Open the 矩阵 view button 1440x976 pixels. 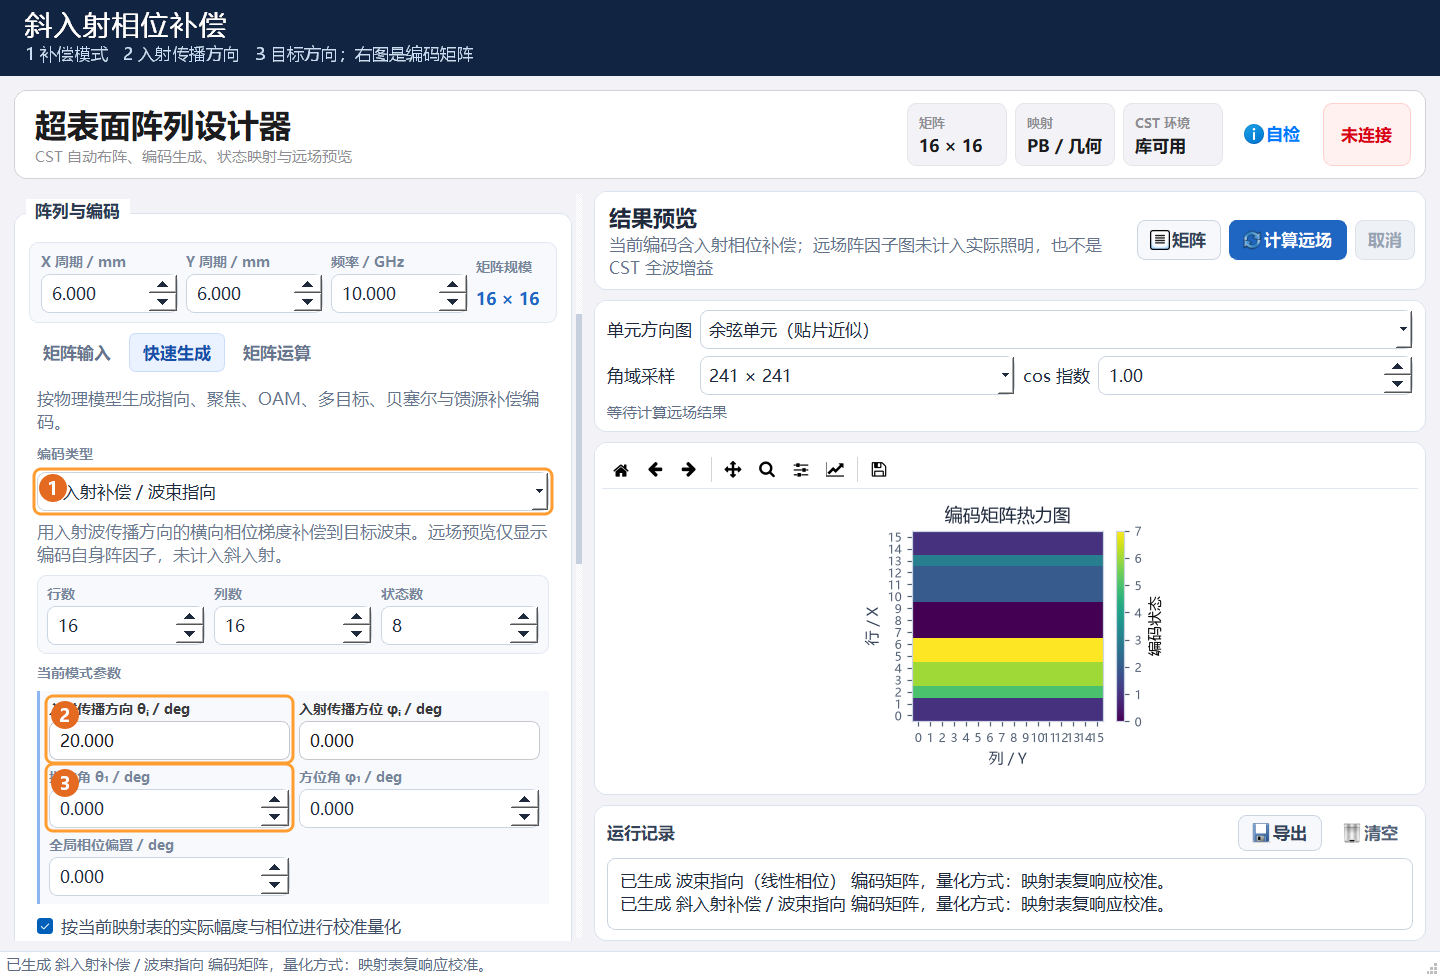(x=1179, y=240)
